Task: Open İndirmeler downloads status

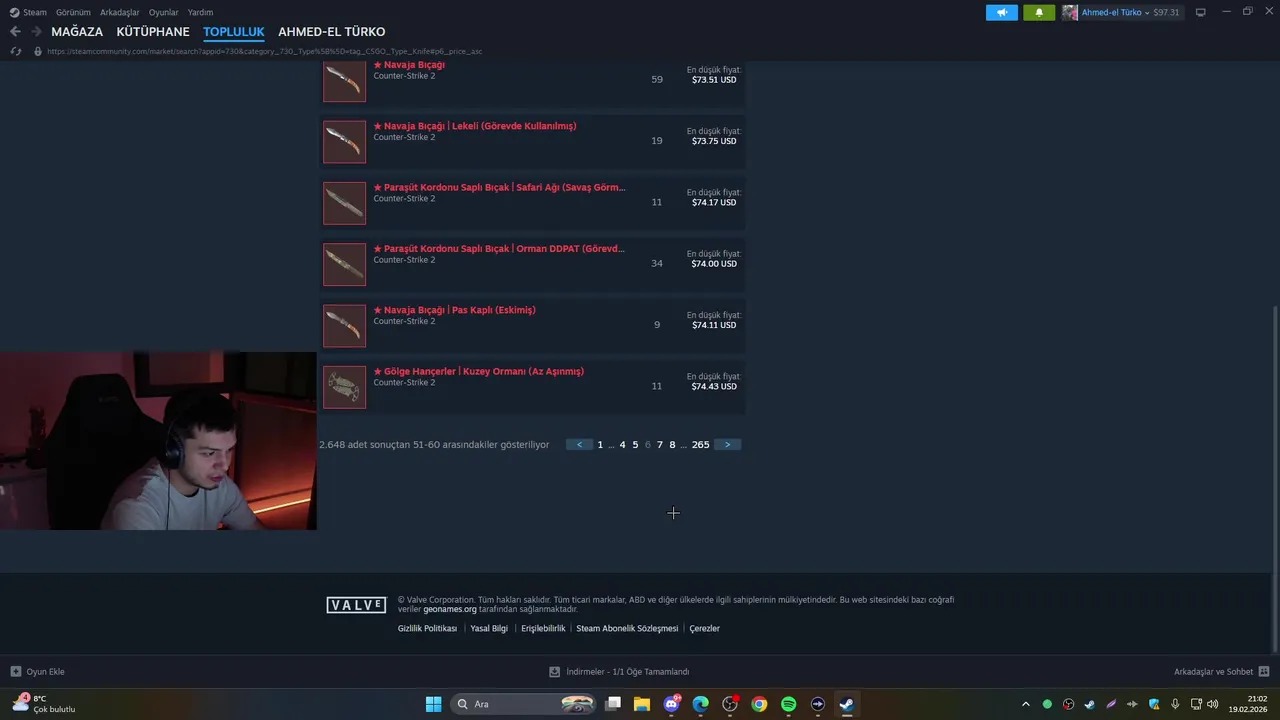Action: (x=619, y=672)
